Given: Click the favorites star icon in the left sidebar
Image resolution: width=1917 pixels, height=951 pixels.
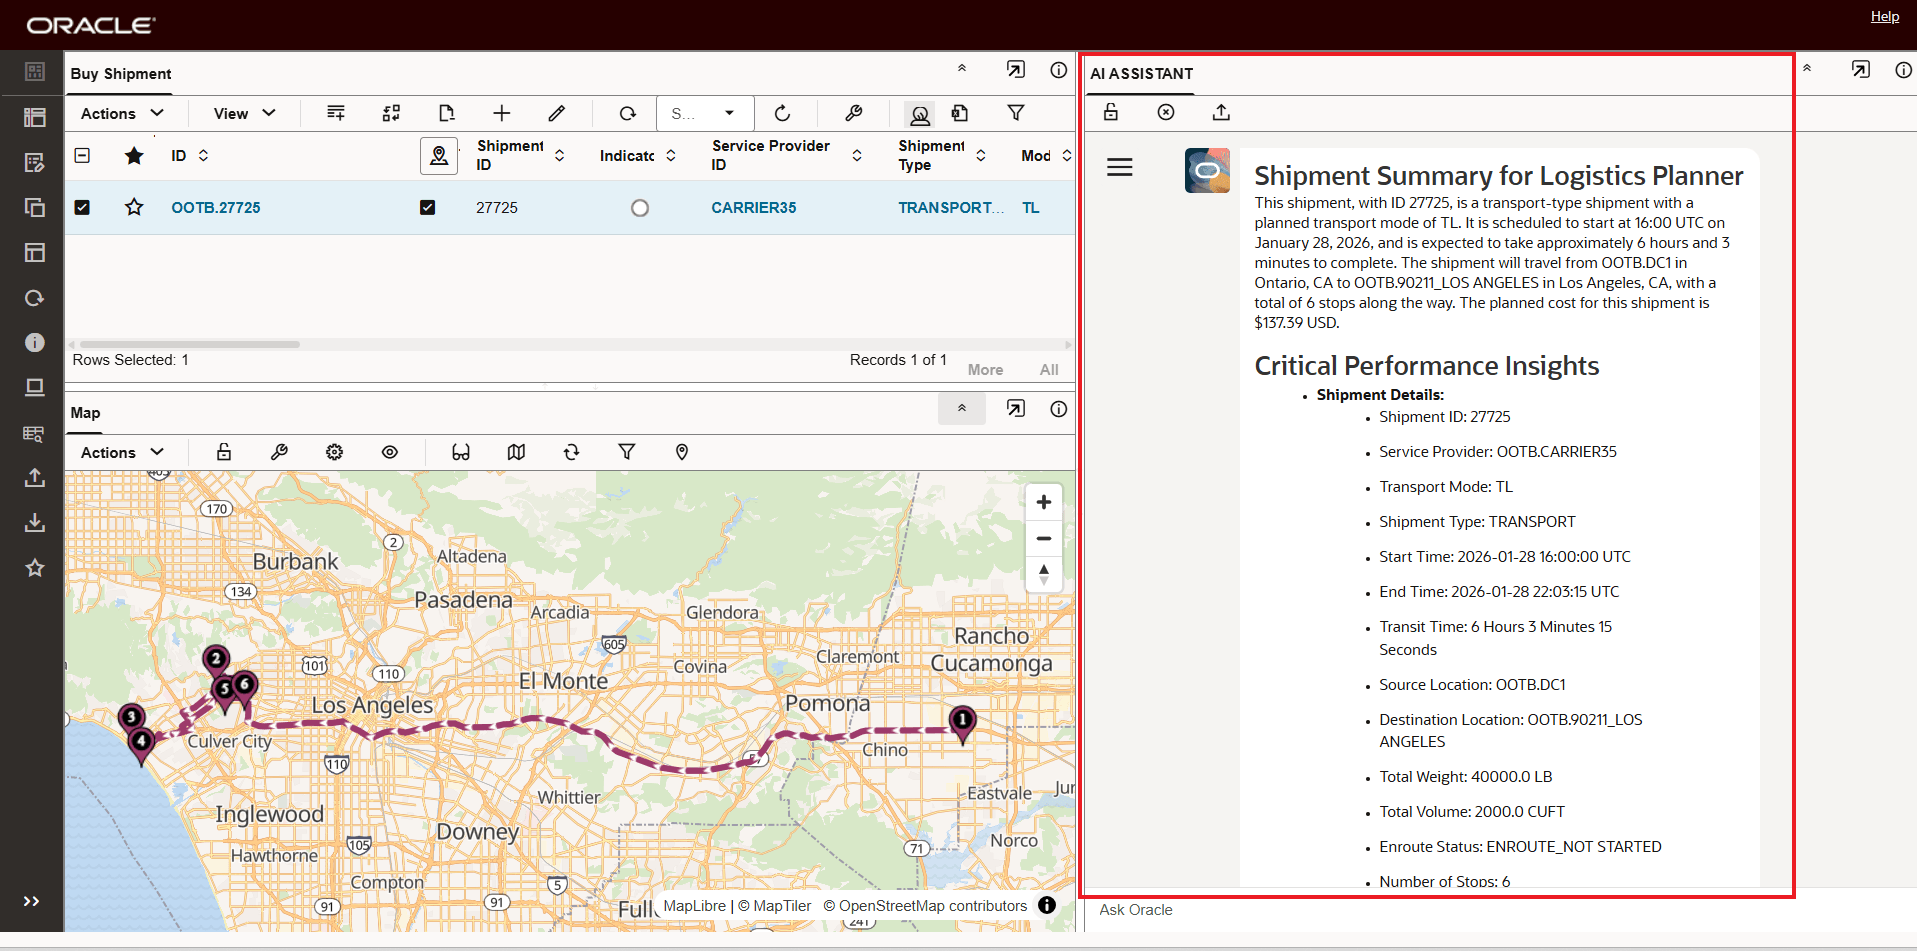Looking at the screenshot, I should [35, 568].
